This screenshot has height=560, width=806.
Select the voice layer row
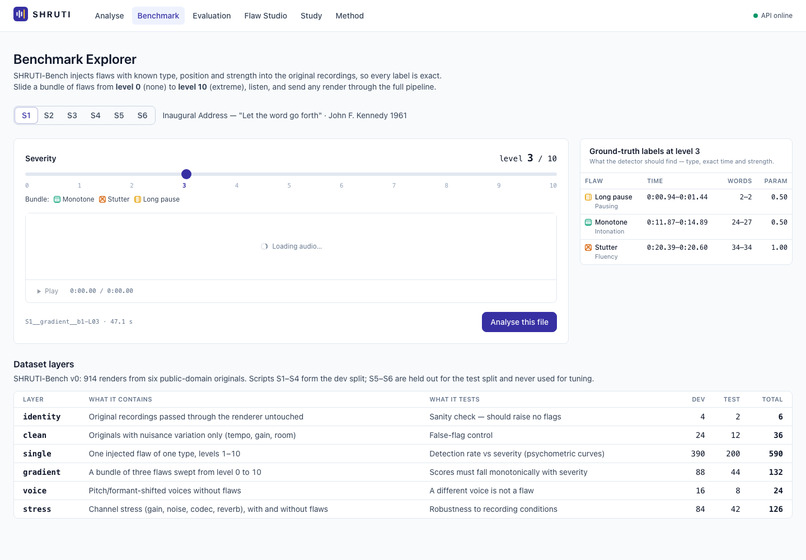coord(402,491)
